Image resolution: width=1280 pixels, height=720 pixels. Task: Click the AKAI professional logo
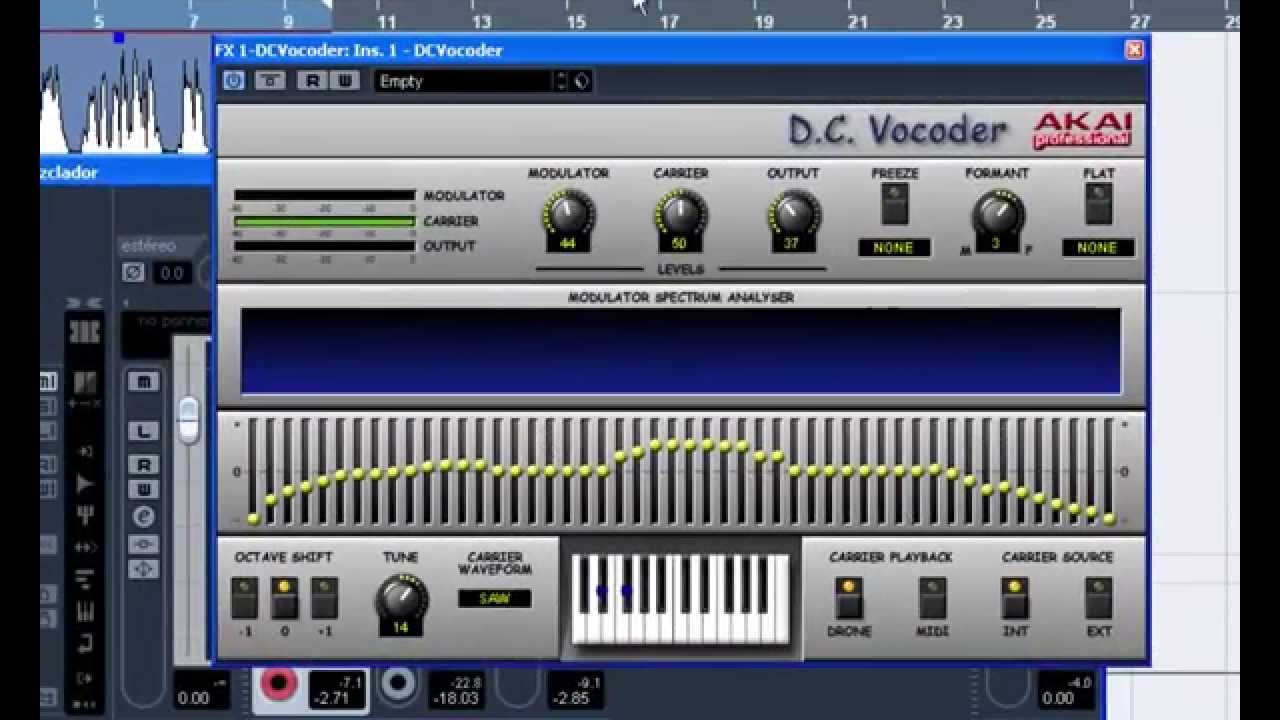pos(1082,130)
